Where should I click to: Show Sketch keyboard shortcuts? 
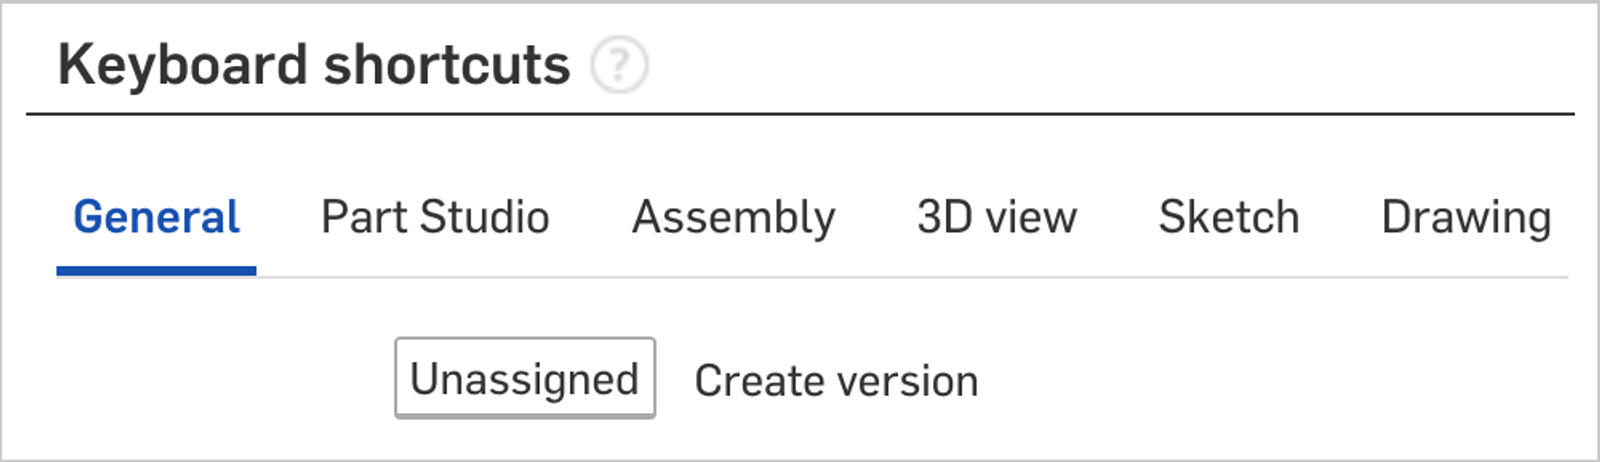click(x=1228, y=218)
